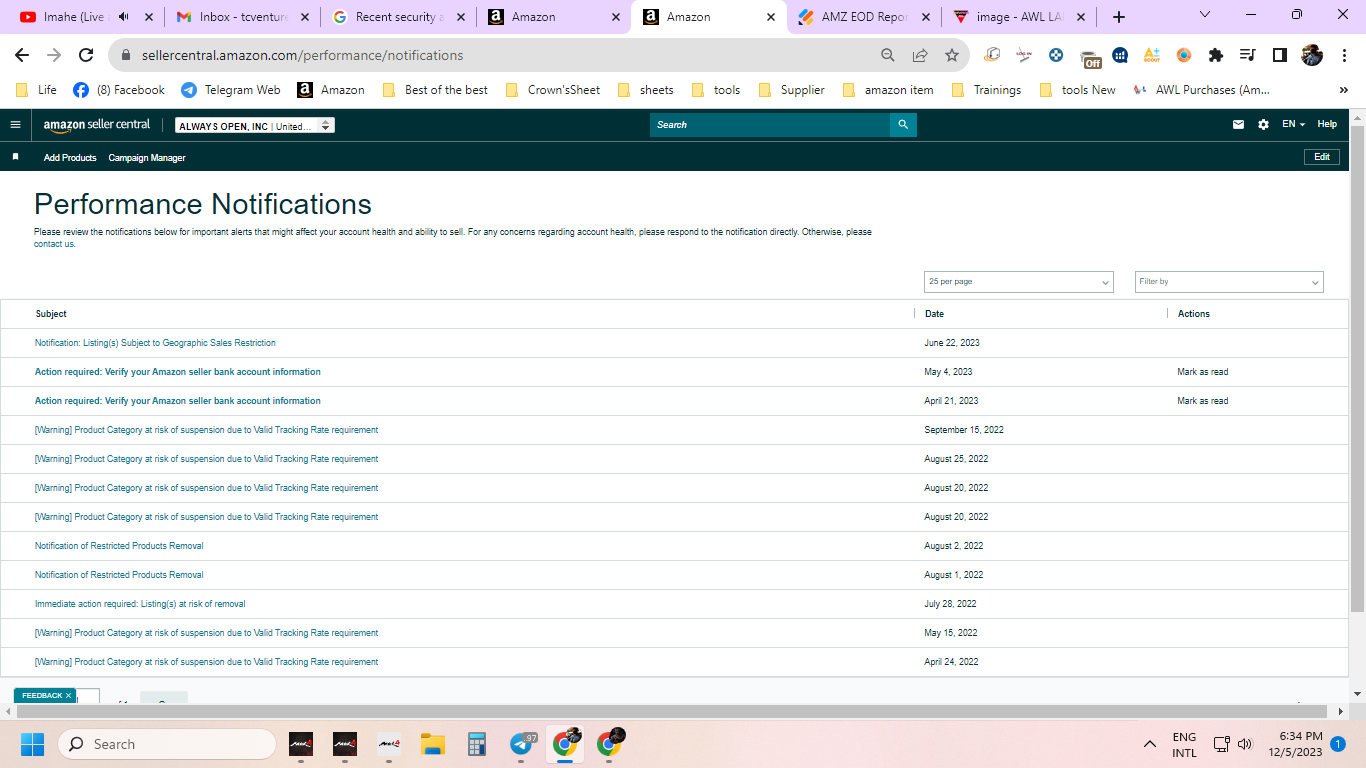Open the September 15, 2022 Valid Tracking Rate warning

tap(207, 430)
